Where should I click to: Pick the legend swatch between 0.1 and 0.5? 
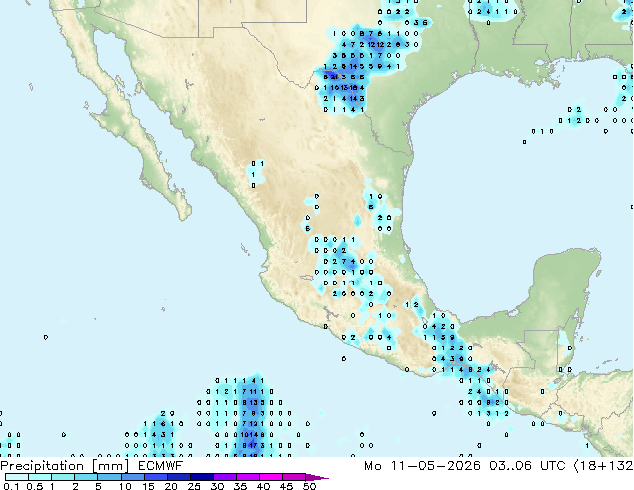pyautogui.click(x=17, y=477)
